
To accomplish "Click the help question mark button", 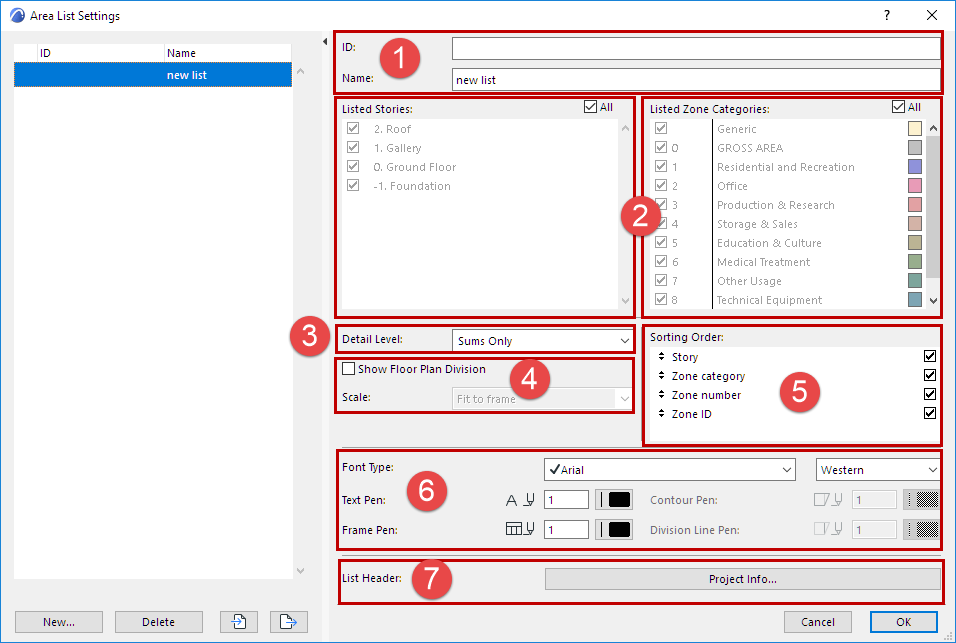I will point(887,15).
